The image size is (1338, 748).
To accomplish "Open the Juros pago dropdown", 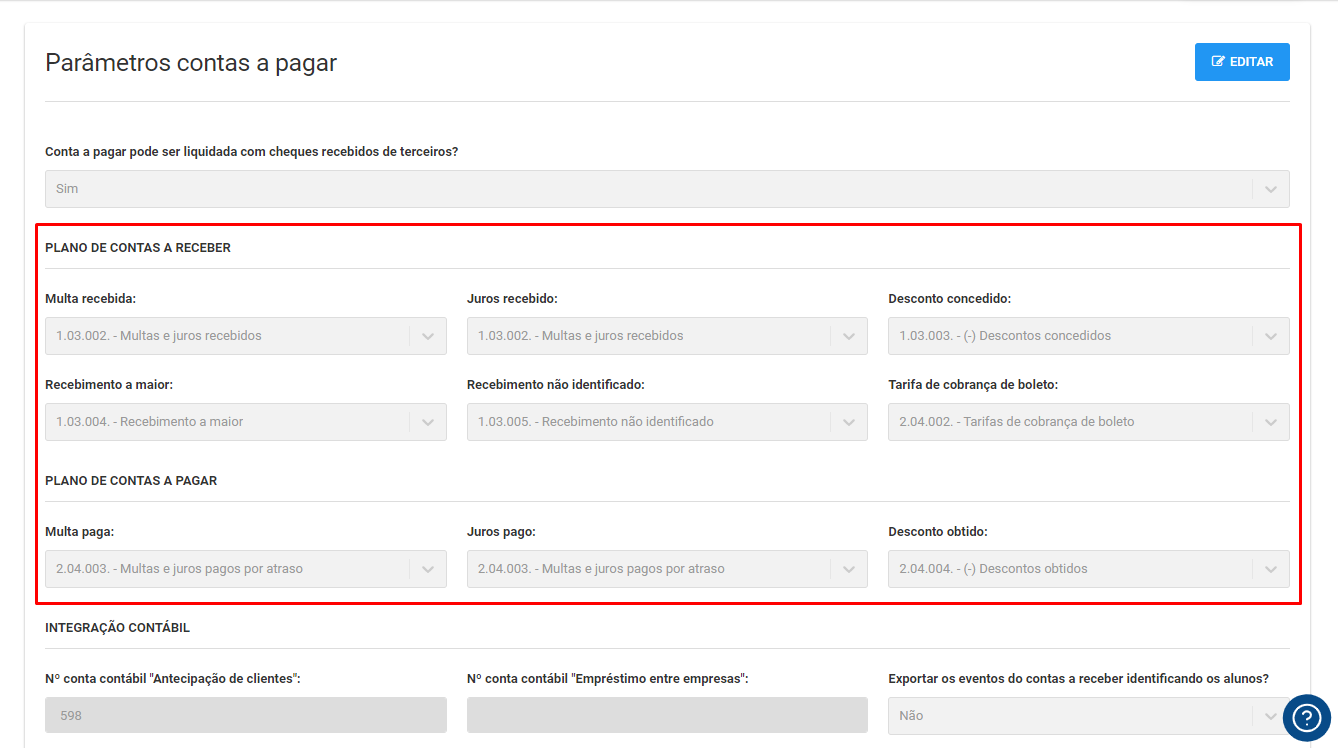I will (667, 569).
